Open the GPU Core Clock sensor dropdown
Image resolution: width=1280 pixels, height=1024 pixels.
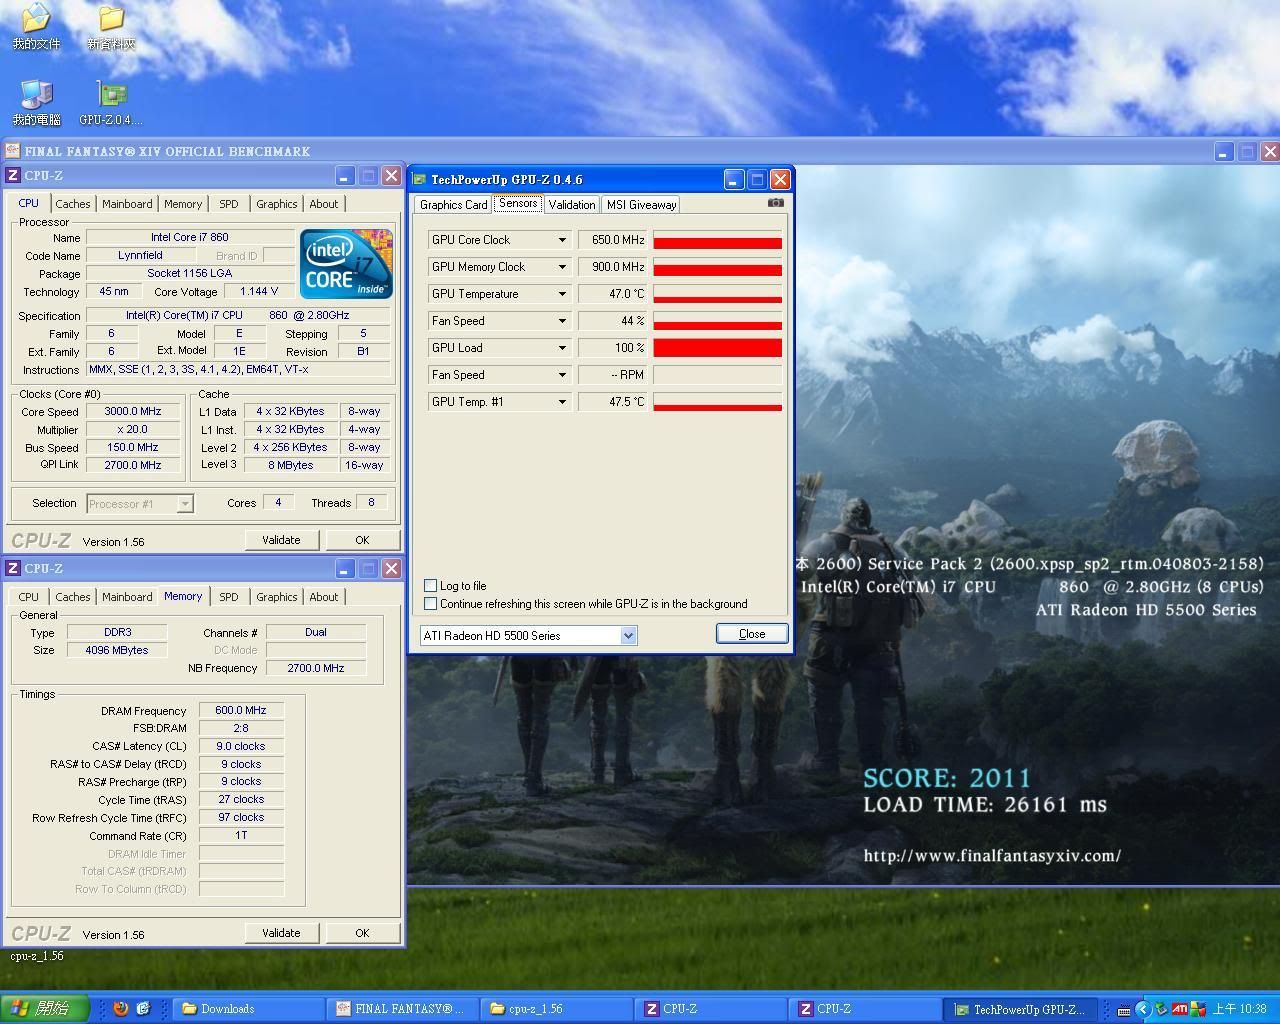(562, 240)
